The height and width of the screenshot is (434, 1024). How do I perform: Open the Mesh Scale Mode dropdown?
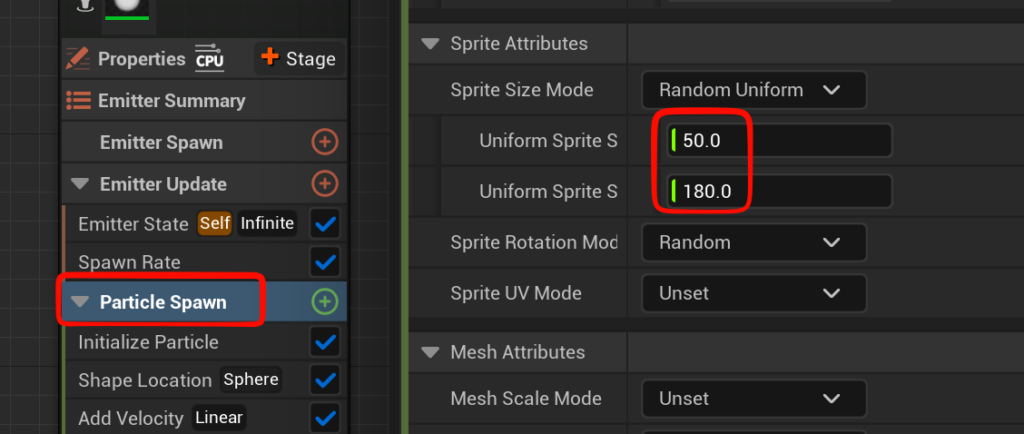tap(752, 398)
